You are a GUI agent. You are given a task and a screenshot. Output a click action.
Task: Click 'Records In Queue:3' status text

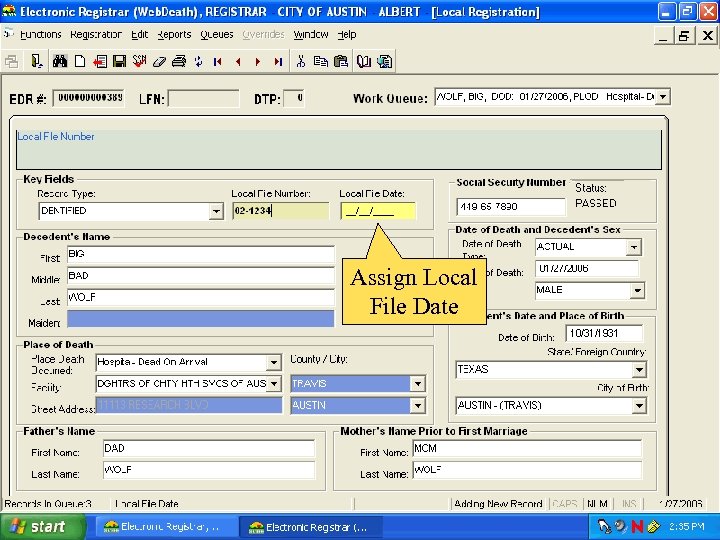pyautogui.click(x=48, y=504)
